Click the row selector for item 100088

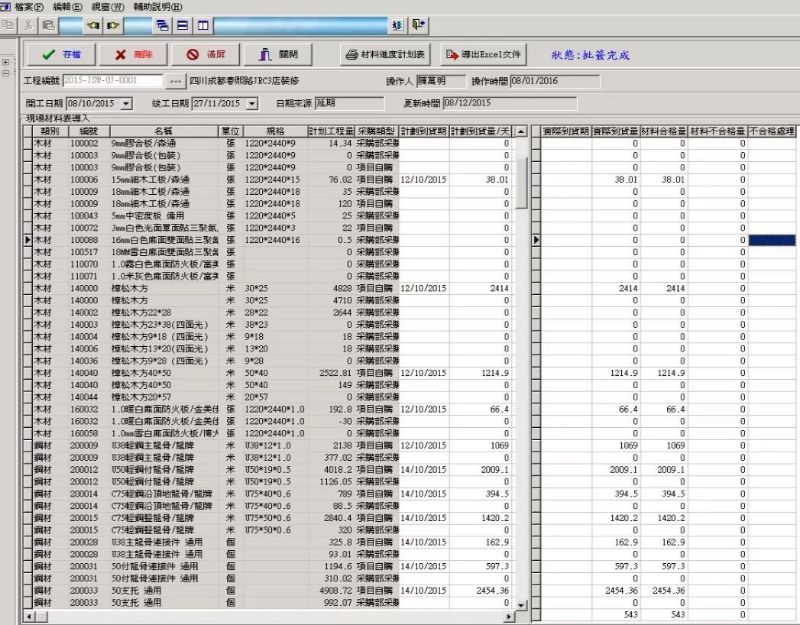(x=28, y=240)
